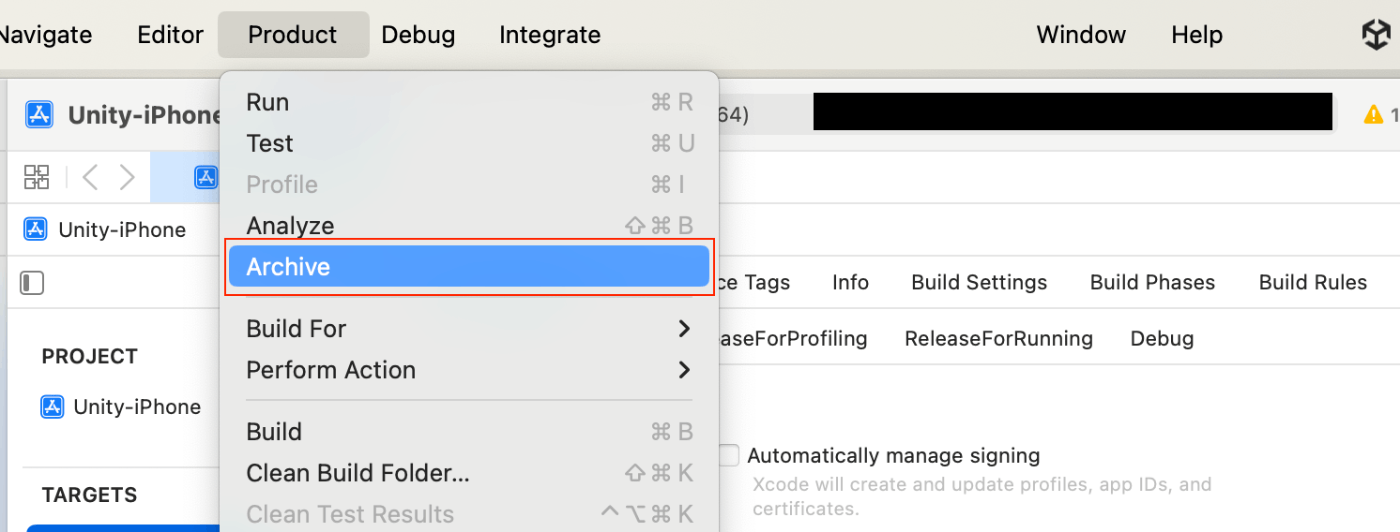
Task: Click Unity-iPhone in the breadcrumb bar
Action: click(105, 230)
